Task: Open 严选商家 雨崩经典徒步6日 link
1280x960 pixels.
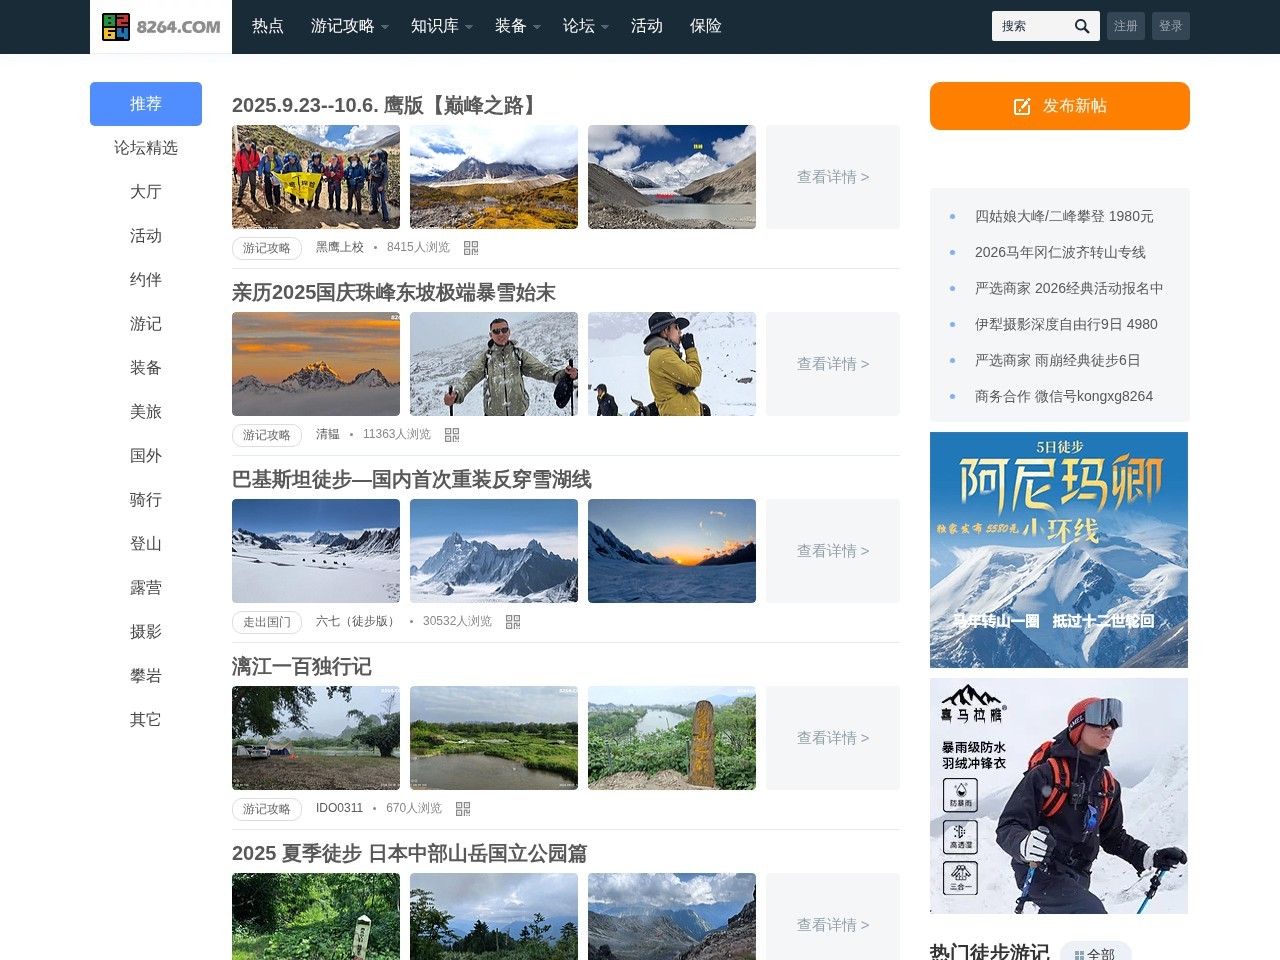Action: click(1057, 360)
